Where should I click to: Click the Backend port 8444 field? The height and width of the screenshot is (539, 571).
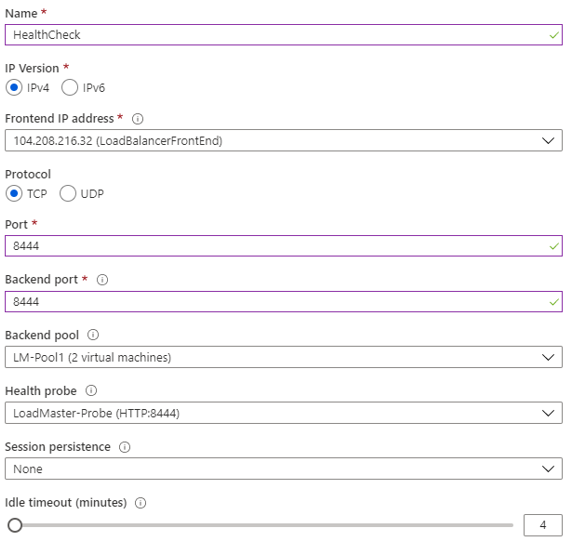pos(284,302)
